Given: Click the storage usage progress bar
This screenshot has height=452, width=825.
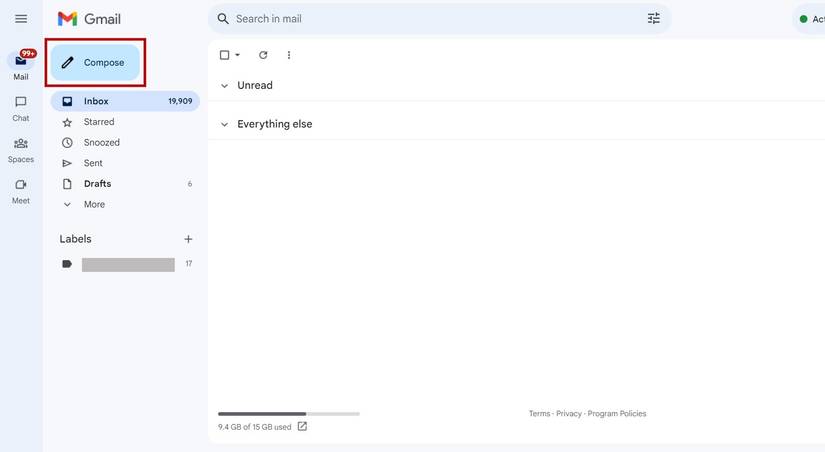Looking at the screenshot, I should click(x=288, y=413).
